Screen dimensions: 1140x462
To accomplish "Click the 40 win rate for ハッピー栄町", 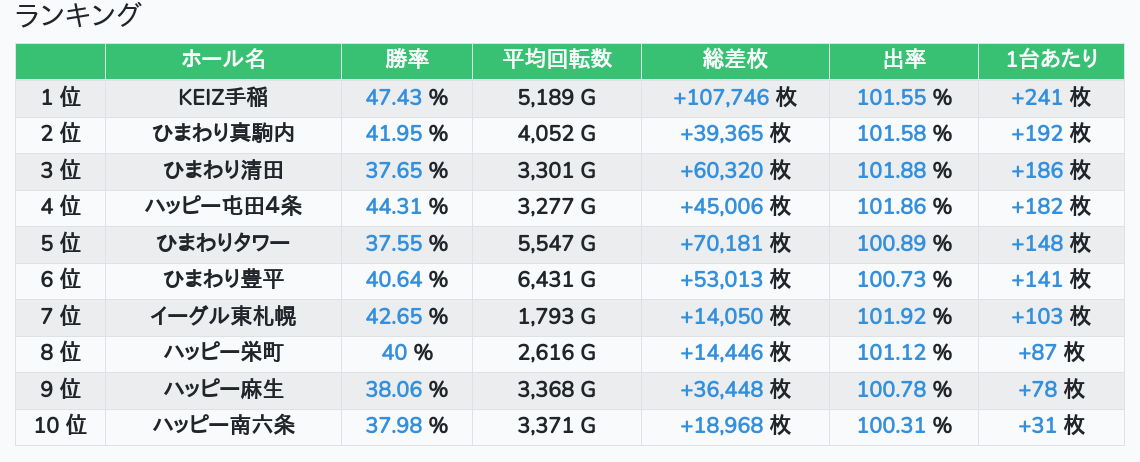I will (x=394, y=352).
